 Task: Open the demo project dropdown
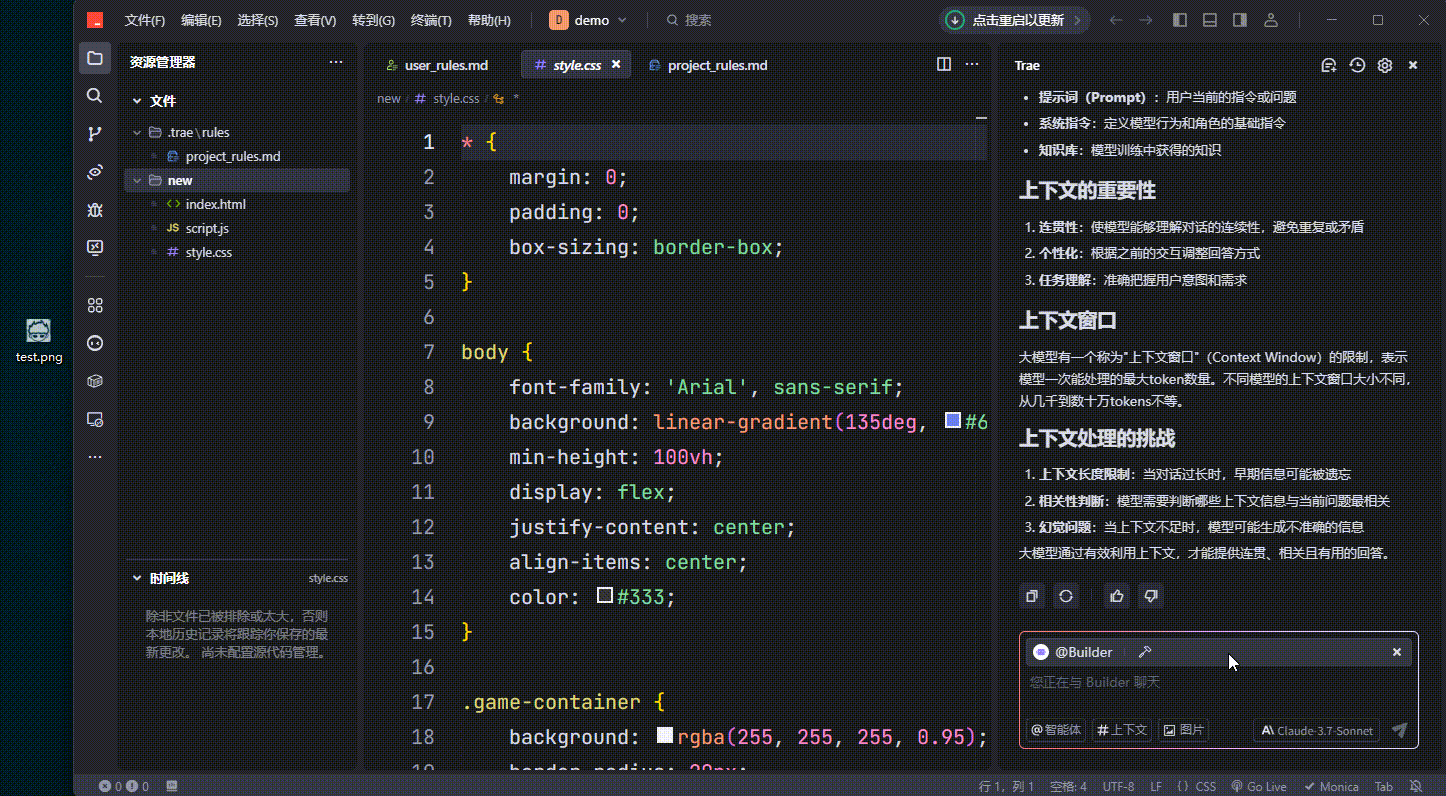[x=589, y=20]
